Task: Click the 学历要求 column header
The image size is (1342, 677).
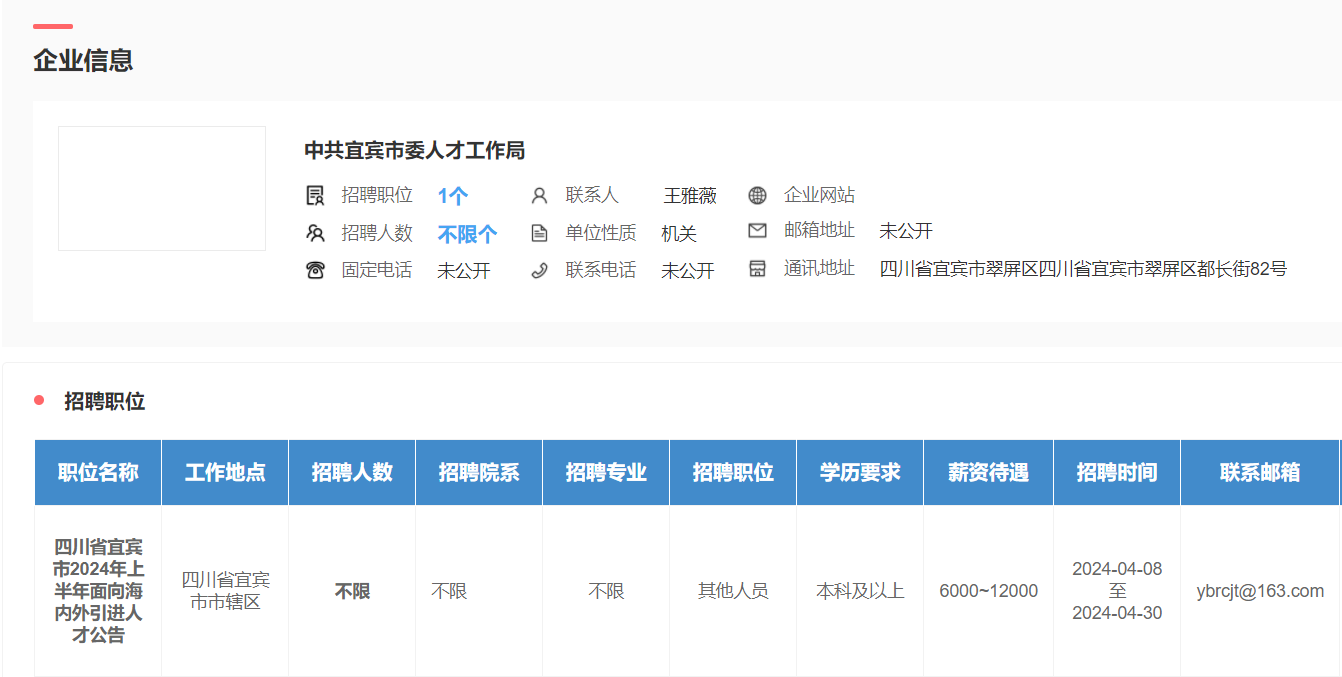Action: click(x=860, y=472)
